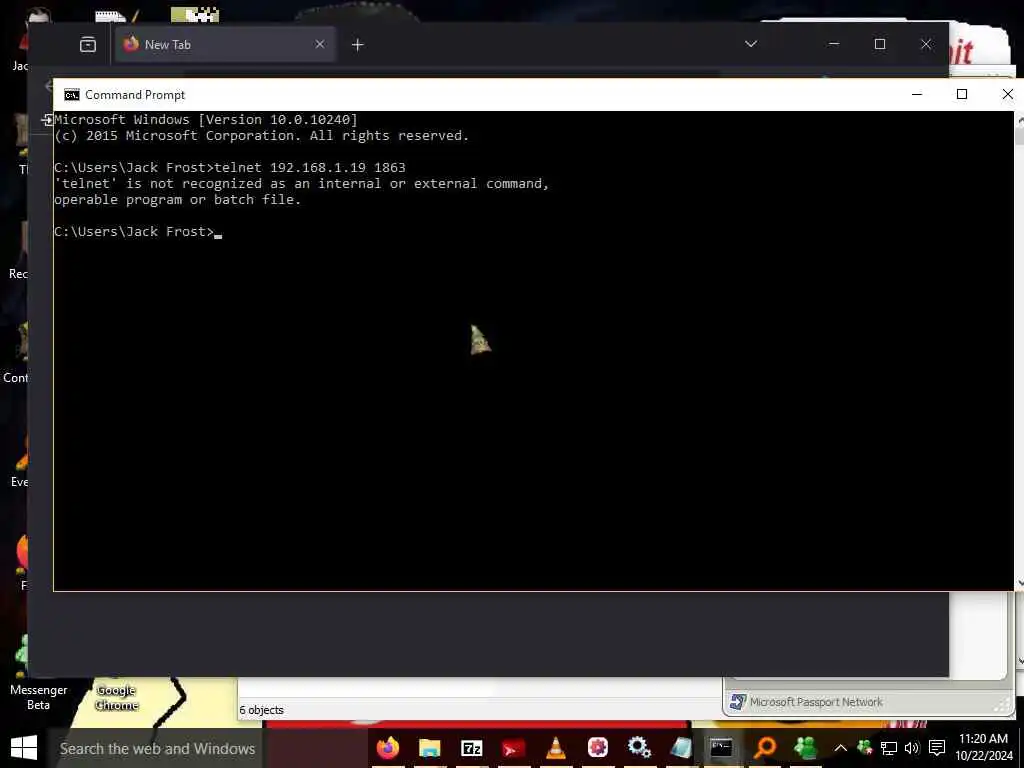Open File Explorer from the taskbar
Viewport: 1024px width, 768px height.
[x=430, y=748]
